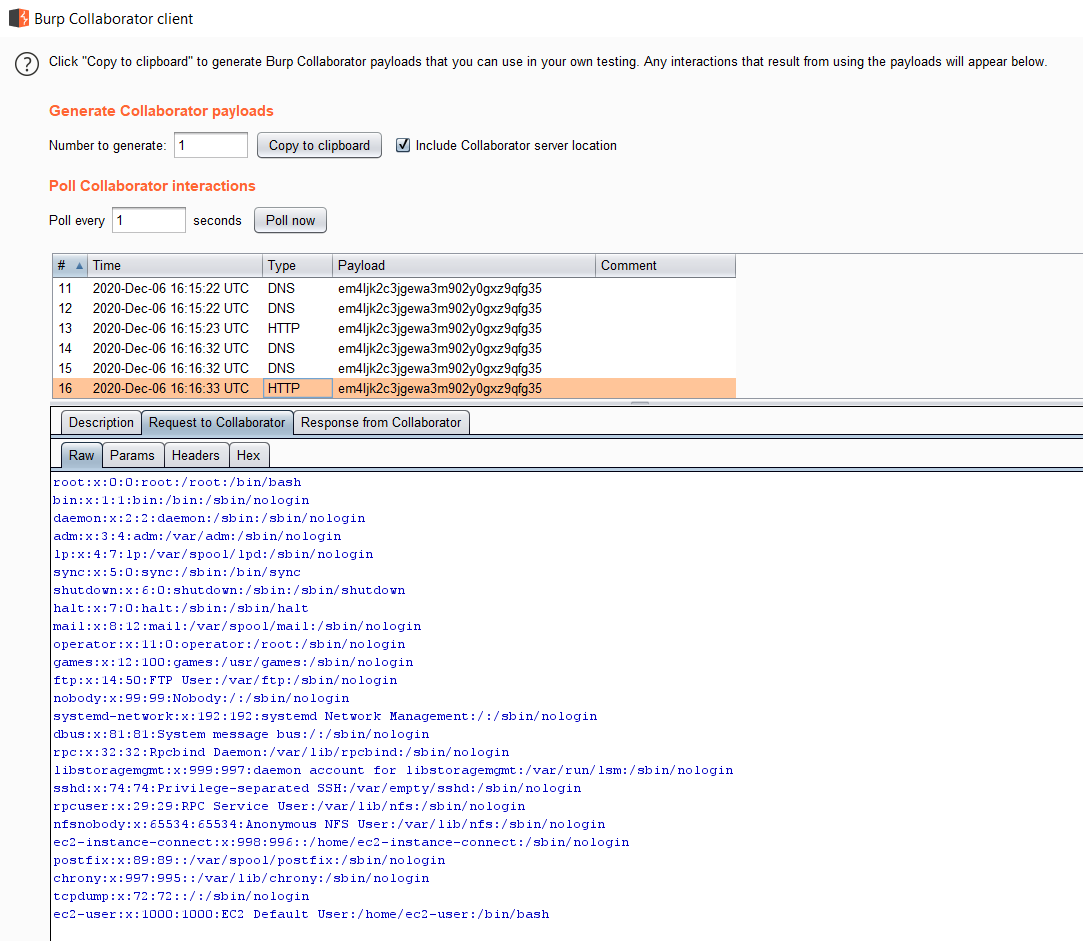Select interaction row 15 DNS

click(394, 368)
